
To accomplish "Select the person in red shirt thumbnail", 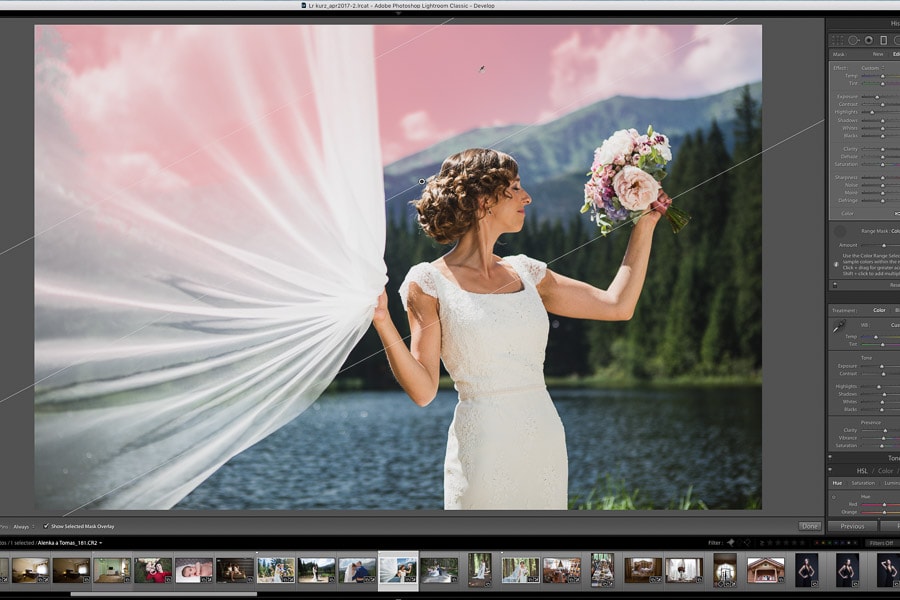I will click(x=153, y=571).
